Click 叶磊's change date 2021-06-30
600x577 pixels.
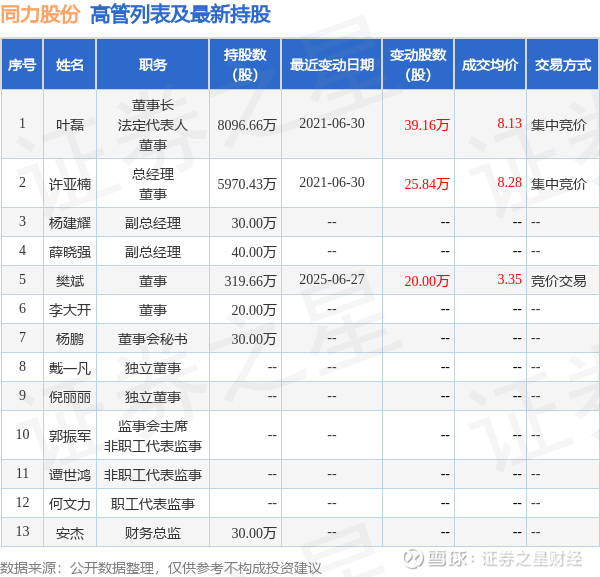pyautogui.click(x=332, y=123)
